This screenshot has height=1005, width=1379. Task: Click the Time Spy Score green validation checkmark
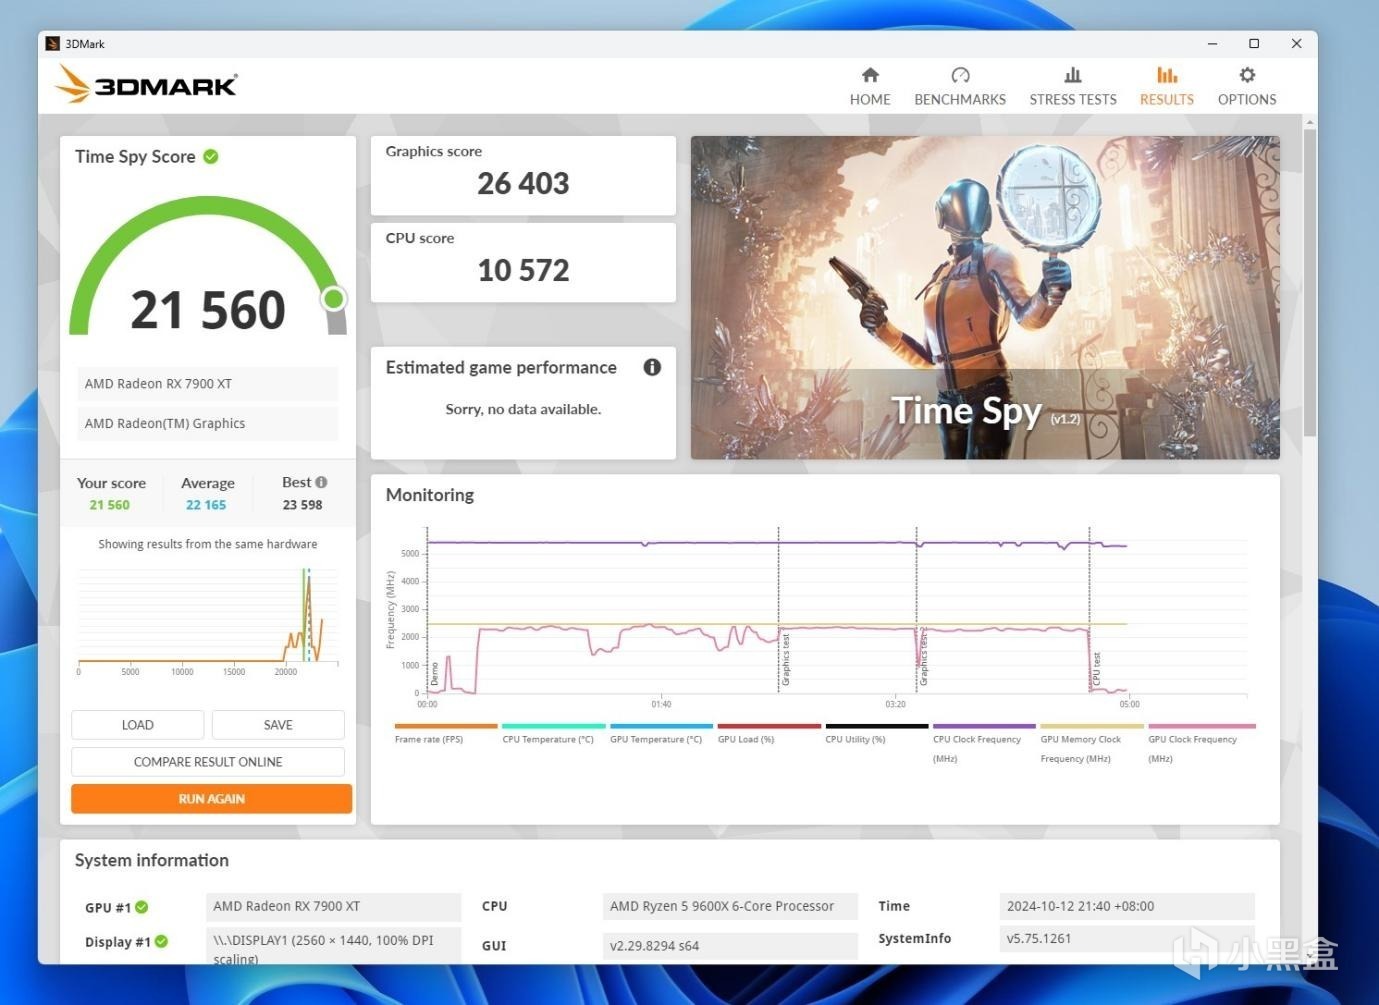(211, 156)
